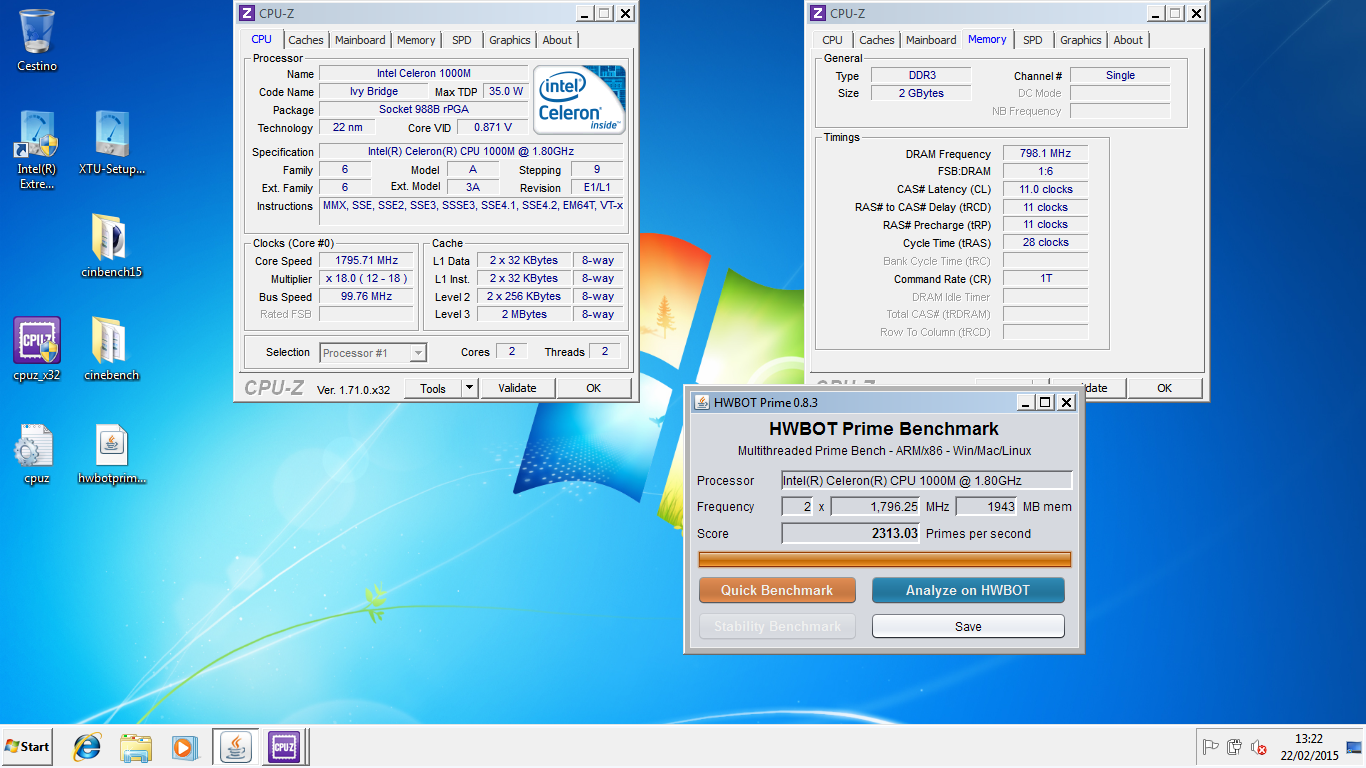Click Analyze on HWBOT button
The width and height of the screenshot is (1366, 768).
click(968, 590)
